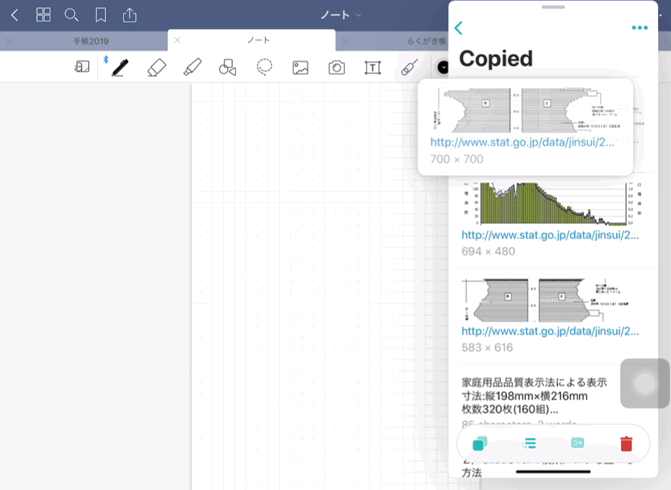Select the Eraser tool
The width and height of the screenshot is (671, 490).
tap(157, 68)
